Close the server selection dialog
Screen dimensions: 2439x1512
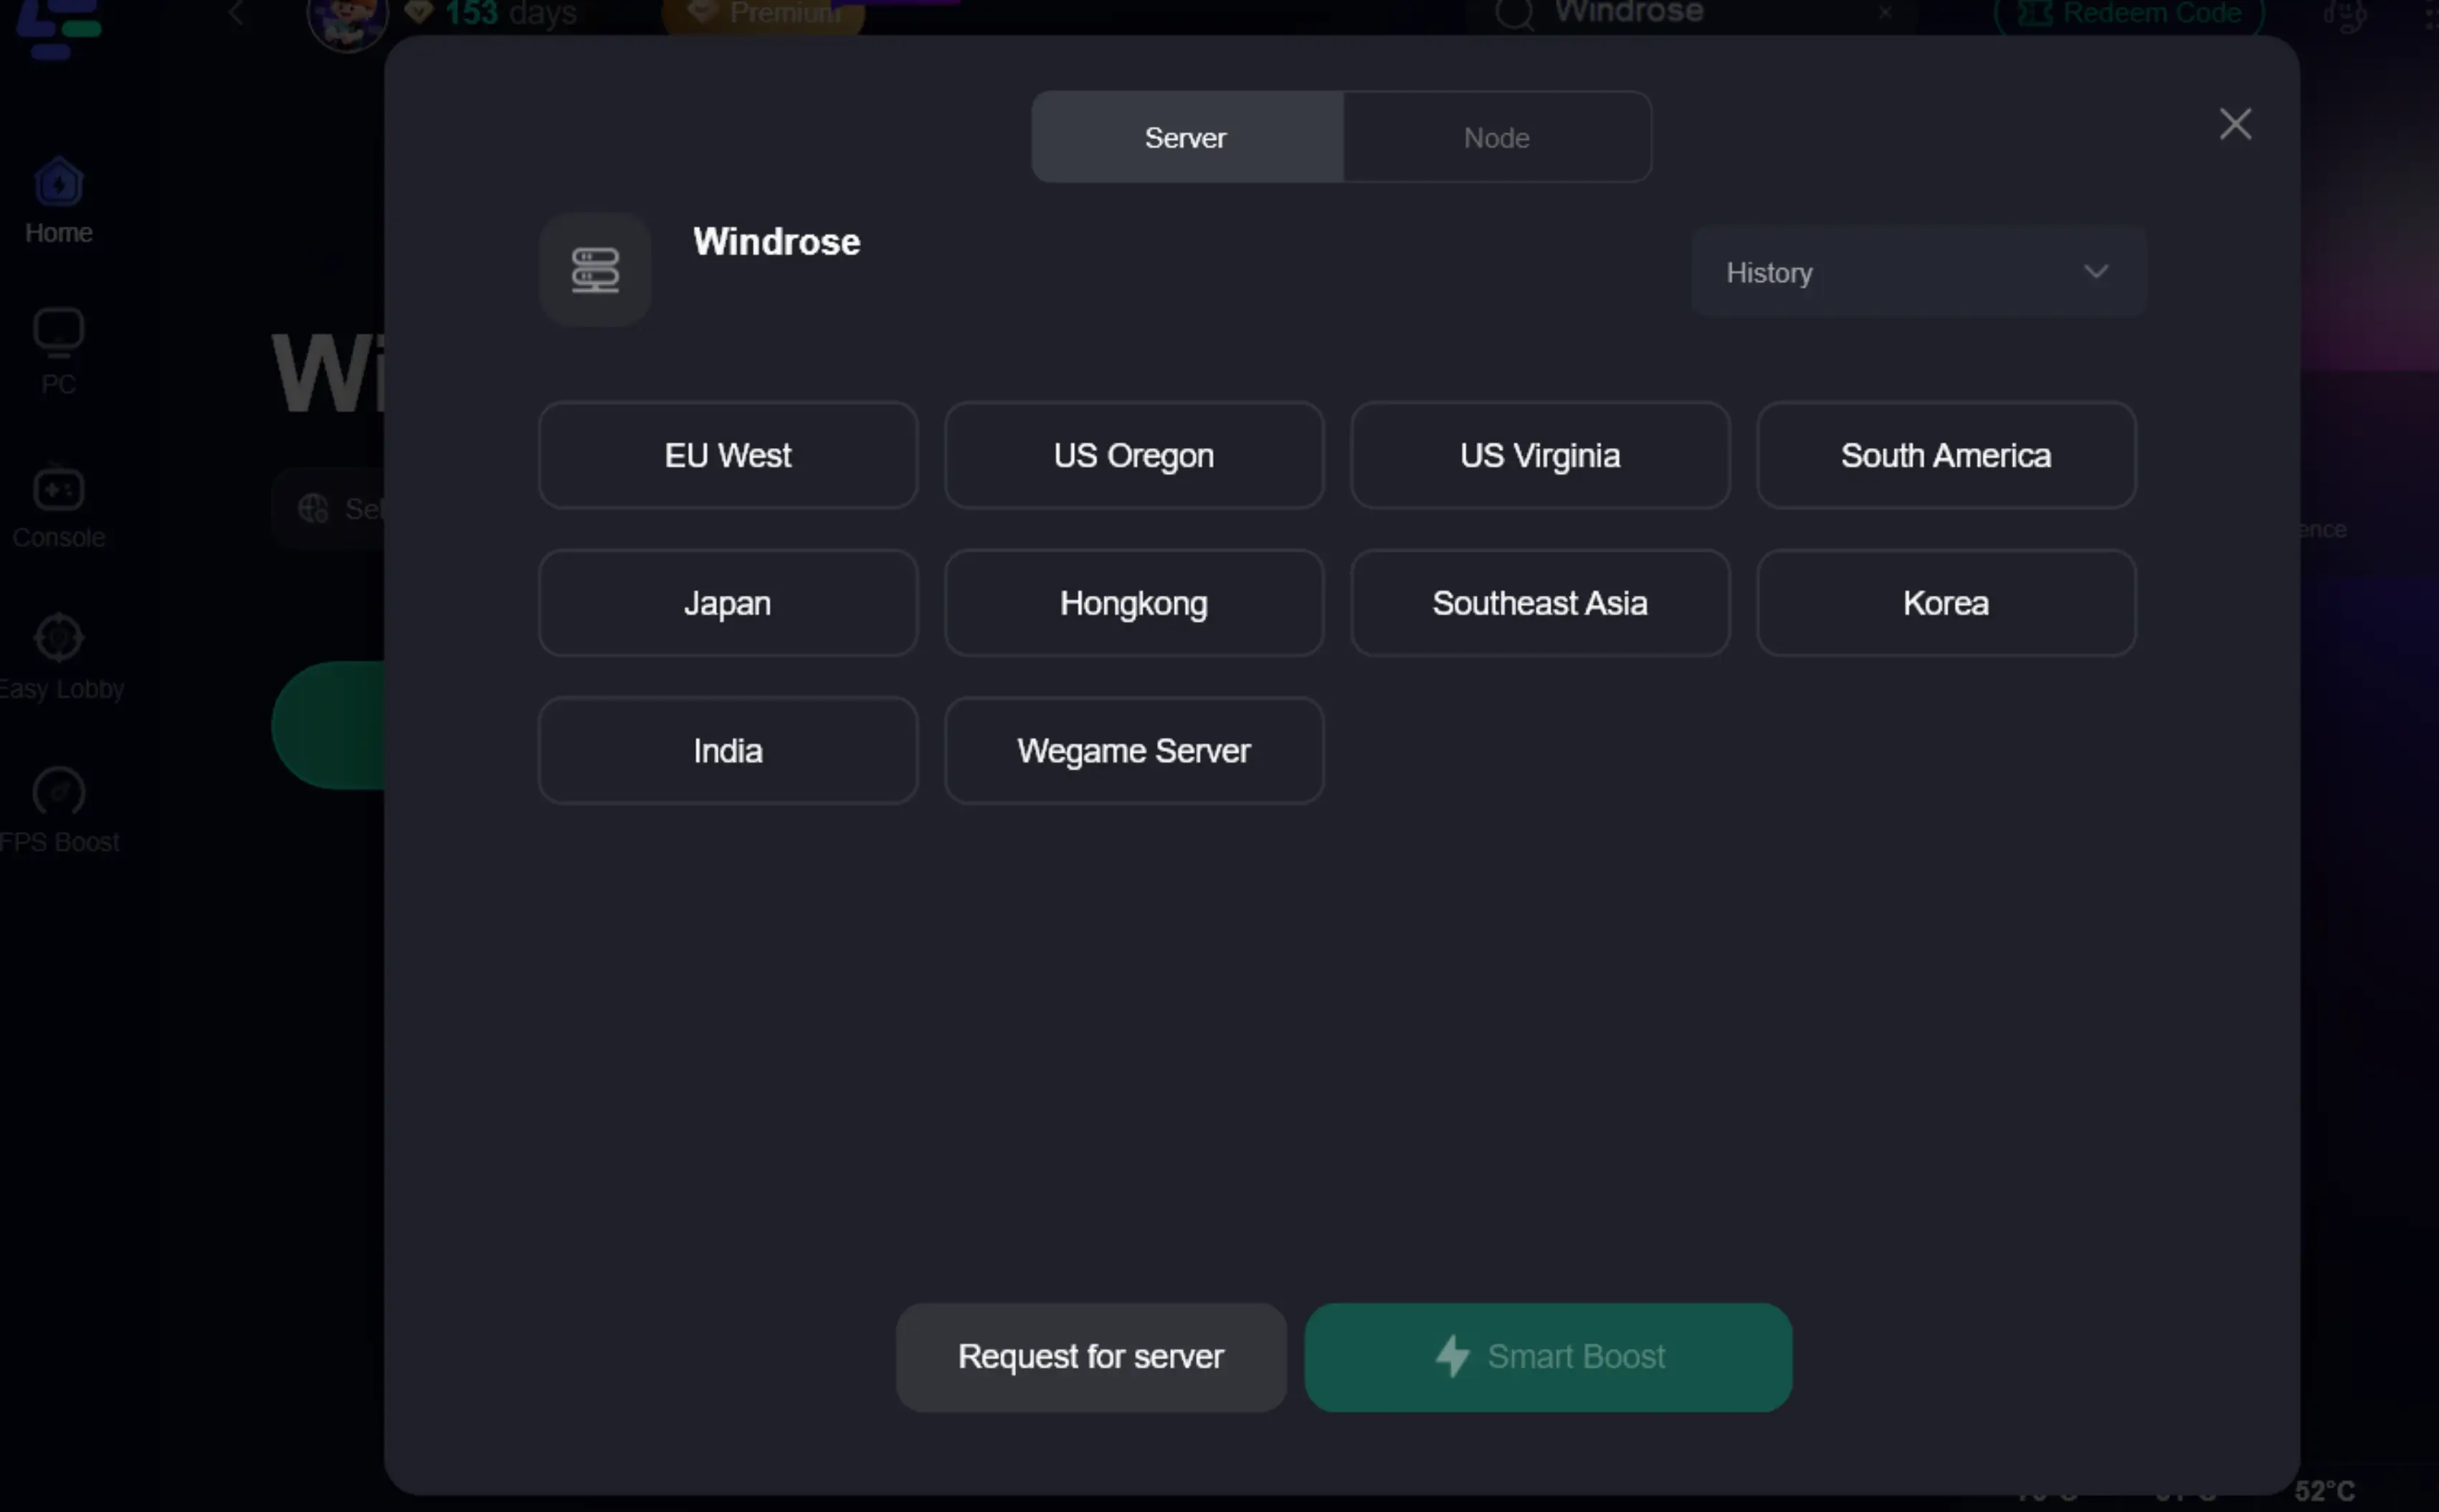click(x=2234, y=124)
